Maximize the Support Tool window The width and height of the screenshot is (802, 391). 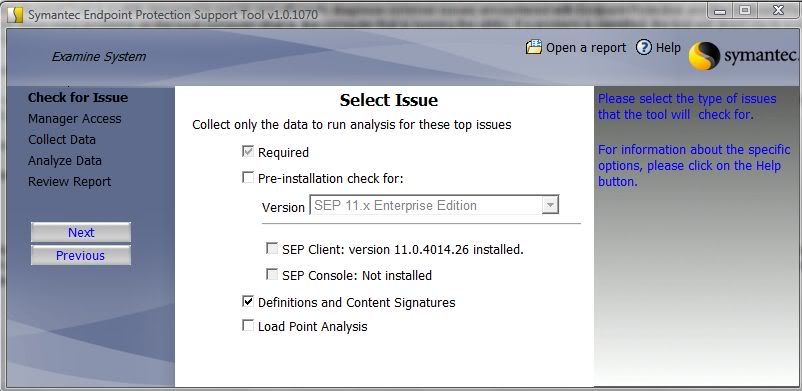[745, 11]
